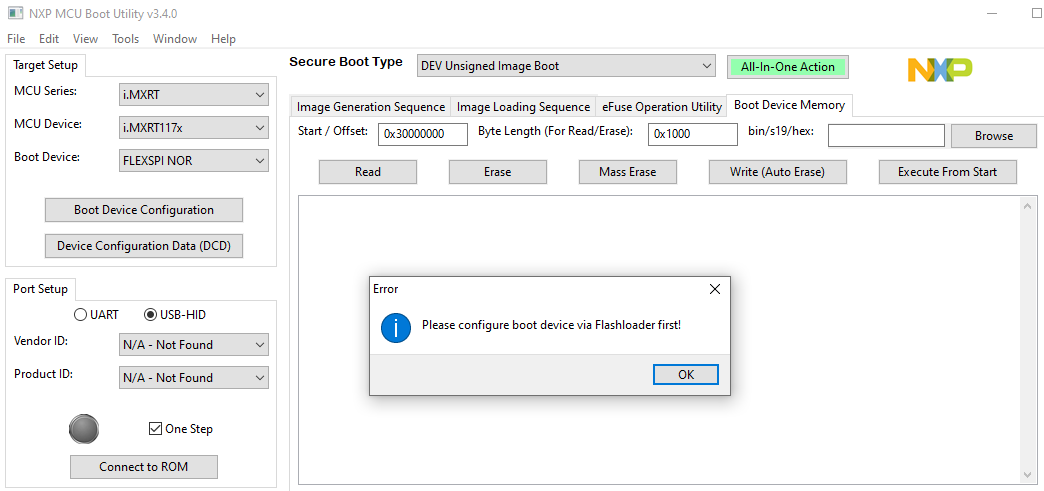1044x491 pixels.
Task: Click the Start / Offset address field
Action: point(423,134)
